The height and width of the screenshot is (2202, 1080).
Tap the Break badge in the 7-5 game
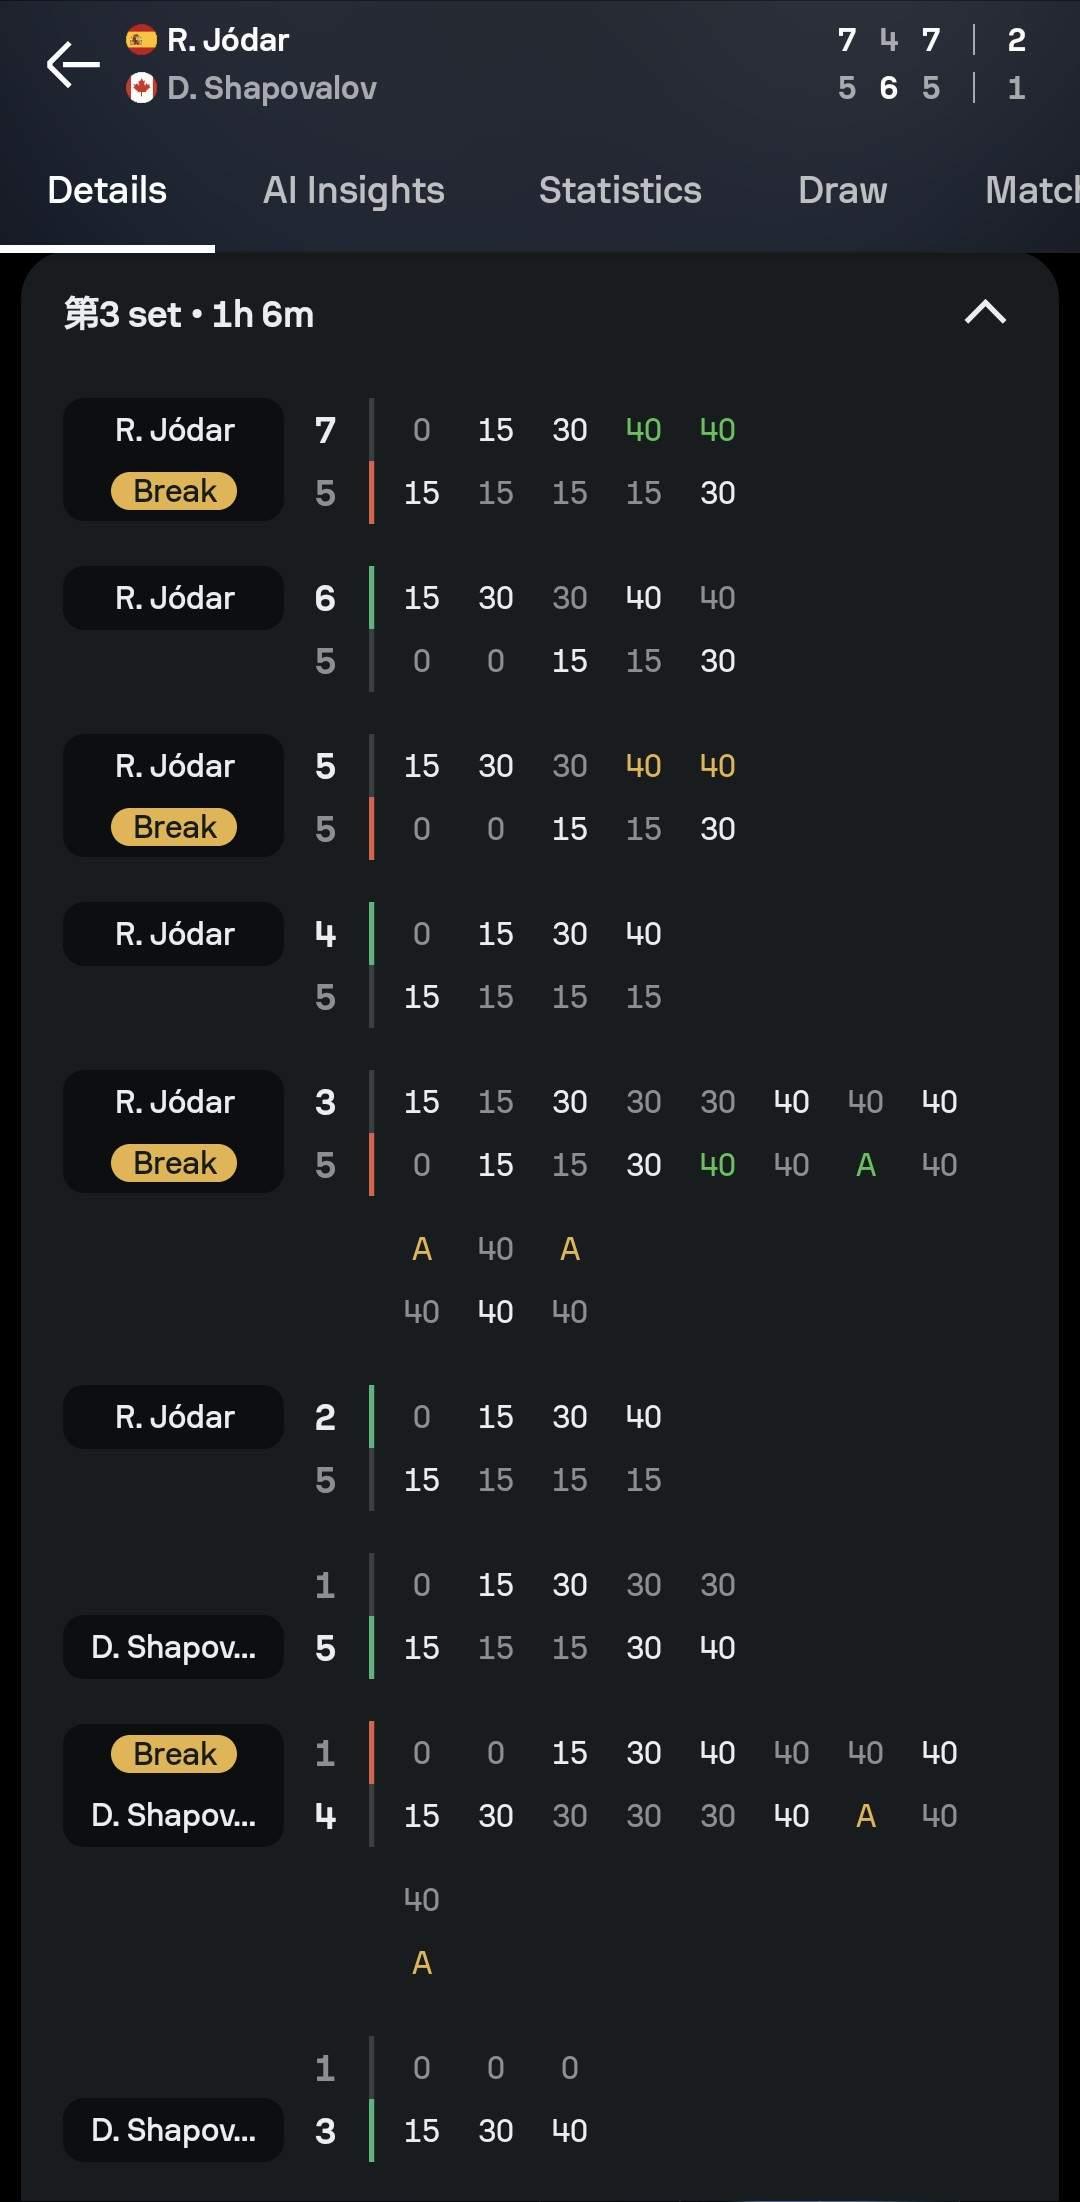click(174, 491)
